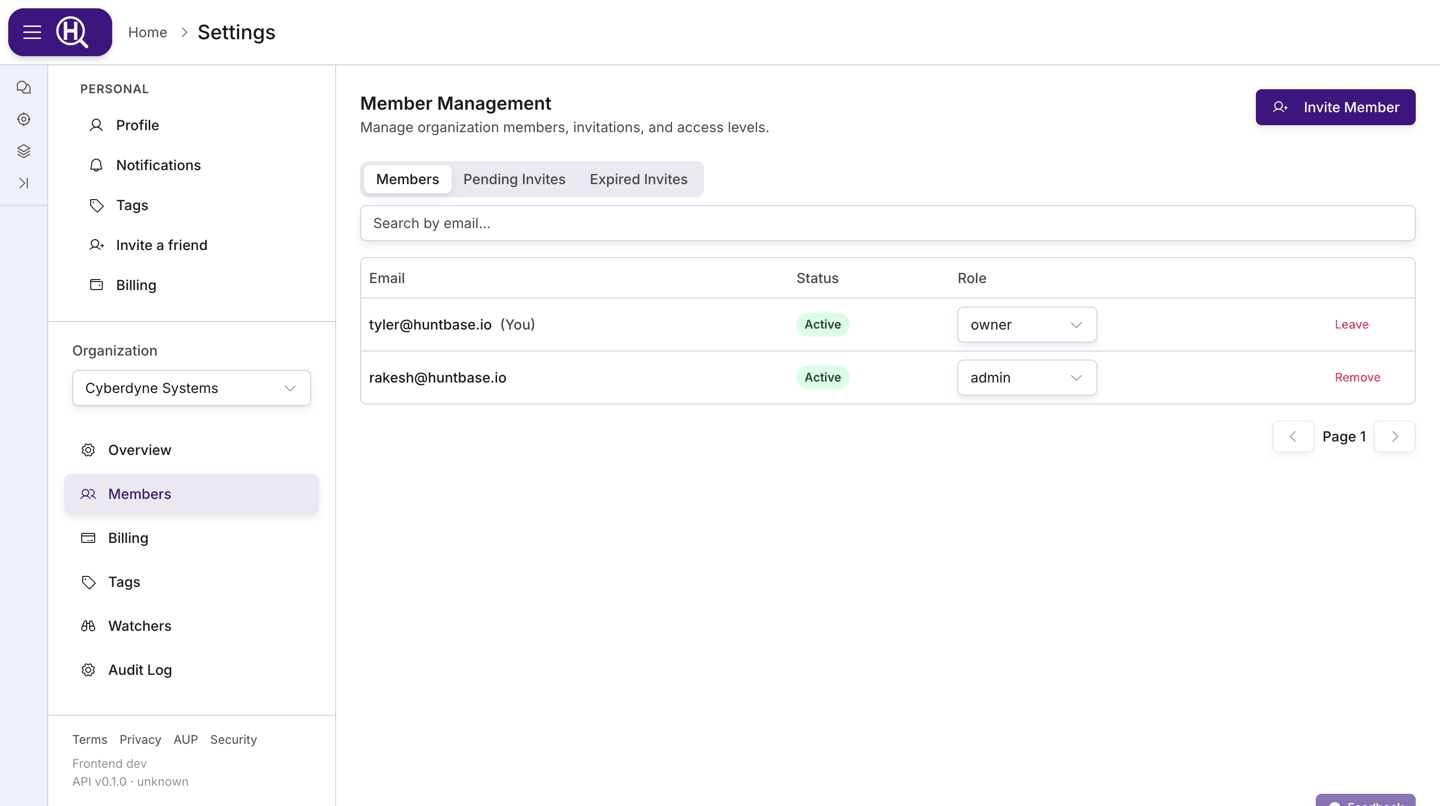Click the Members people icon
Screen dimensions: 1440x806
click(x=88, y=494)
